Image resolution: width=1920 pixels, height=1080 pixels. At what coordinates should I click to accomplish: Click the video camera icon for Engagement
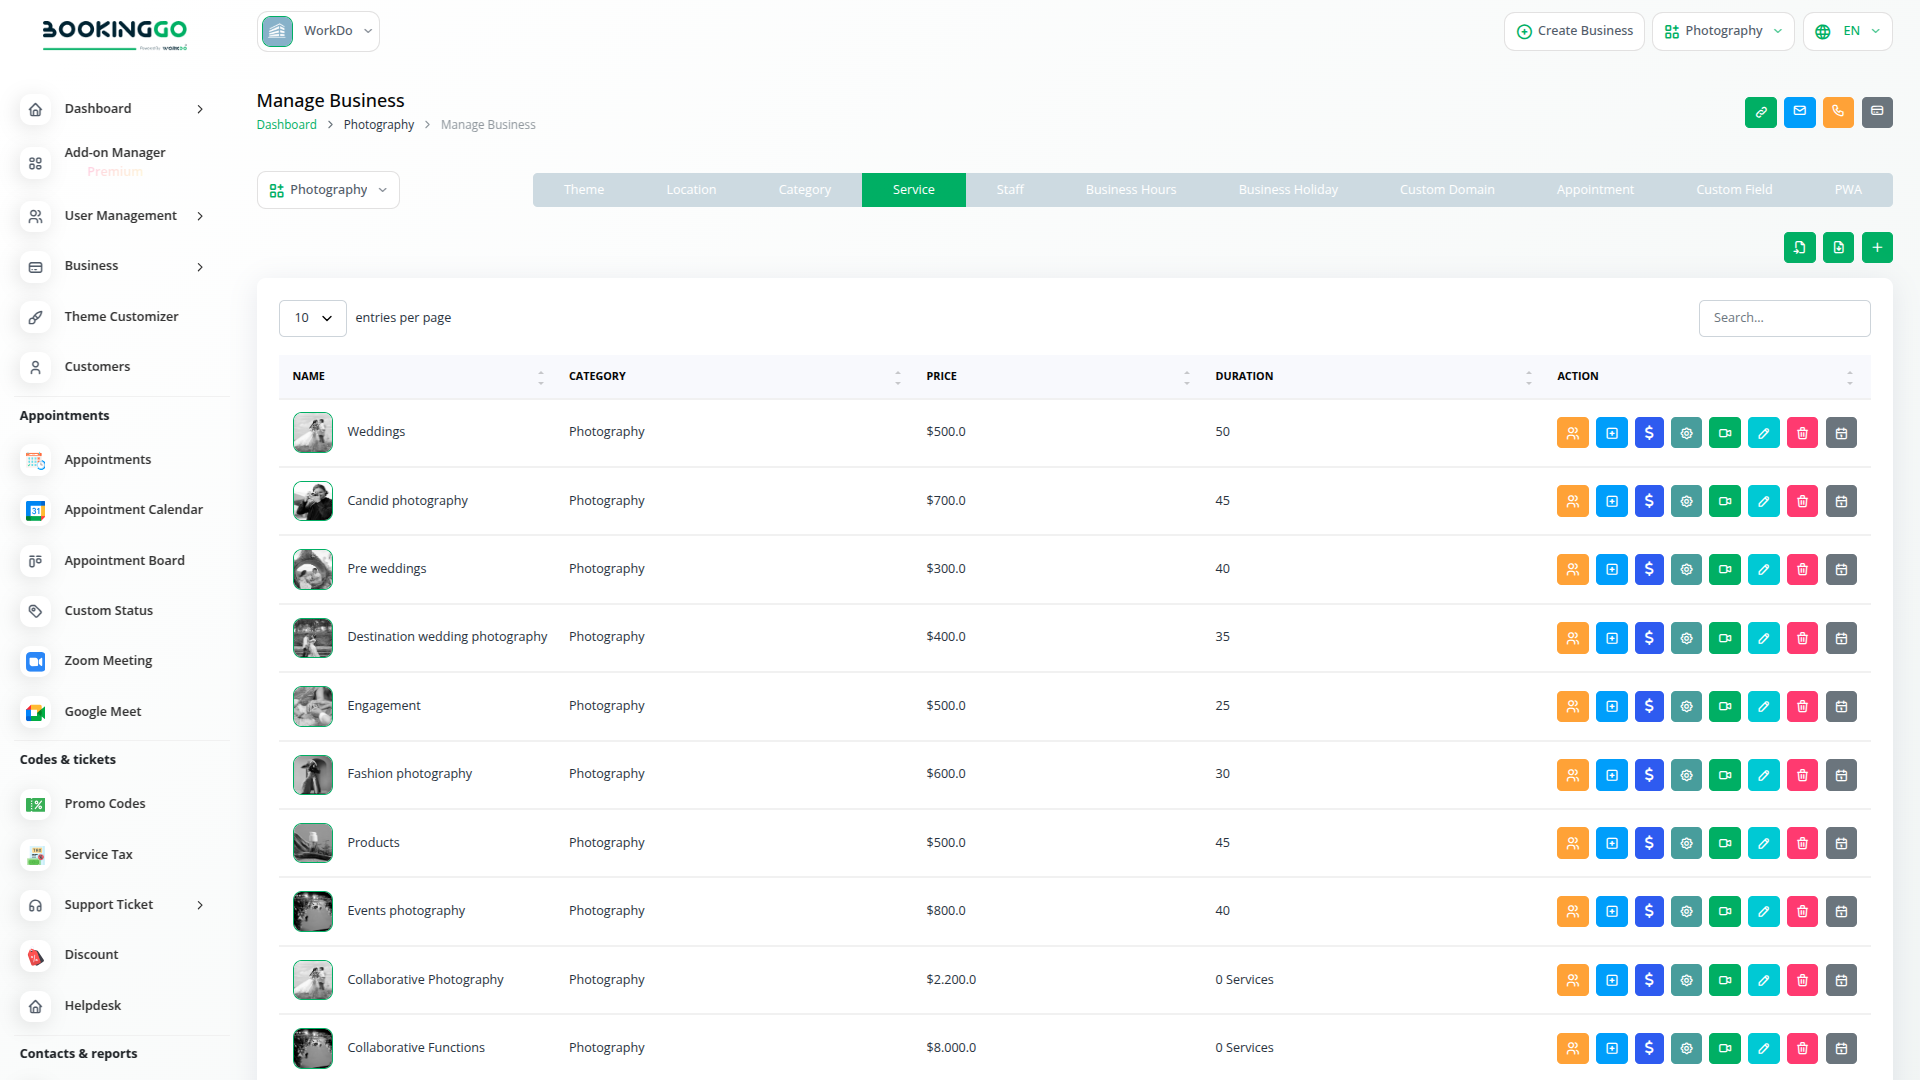[1725, 707]
